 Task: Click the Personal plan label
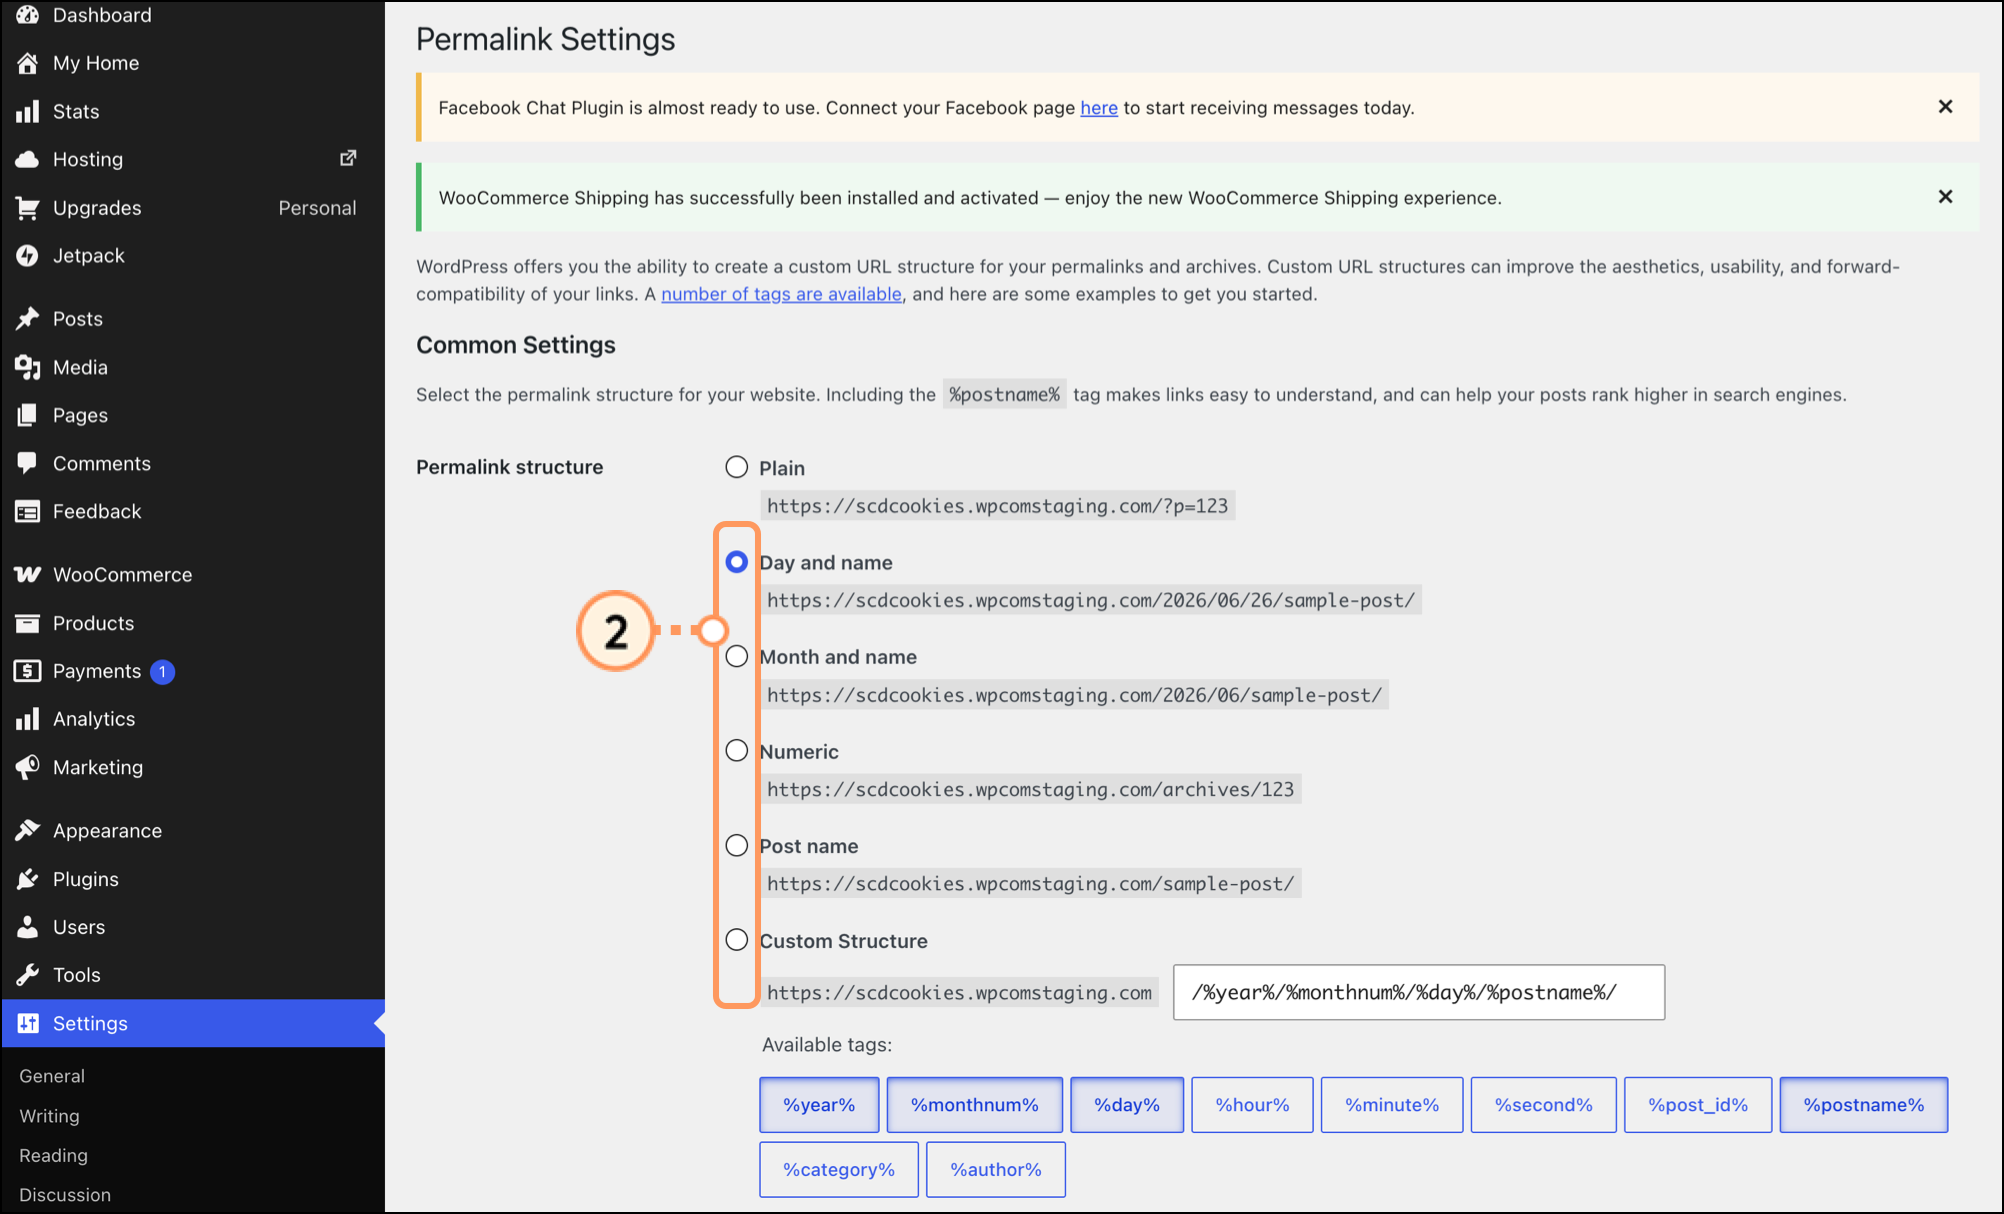(x=317, y=208)
